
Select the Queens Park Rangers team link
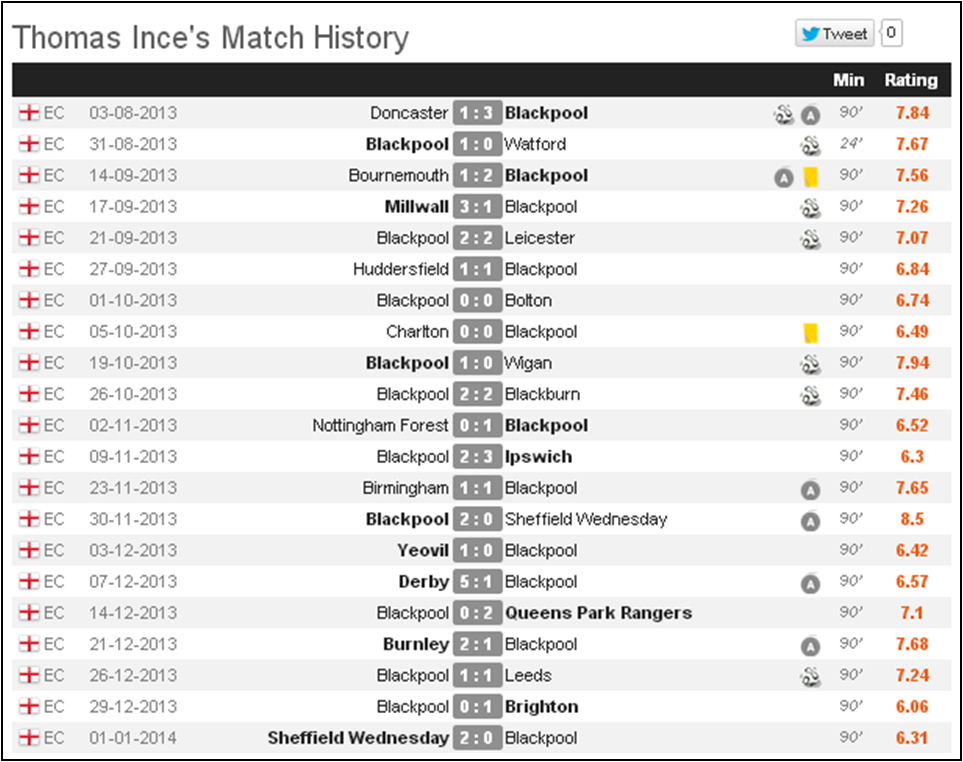coord(598,613)
